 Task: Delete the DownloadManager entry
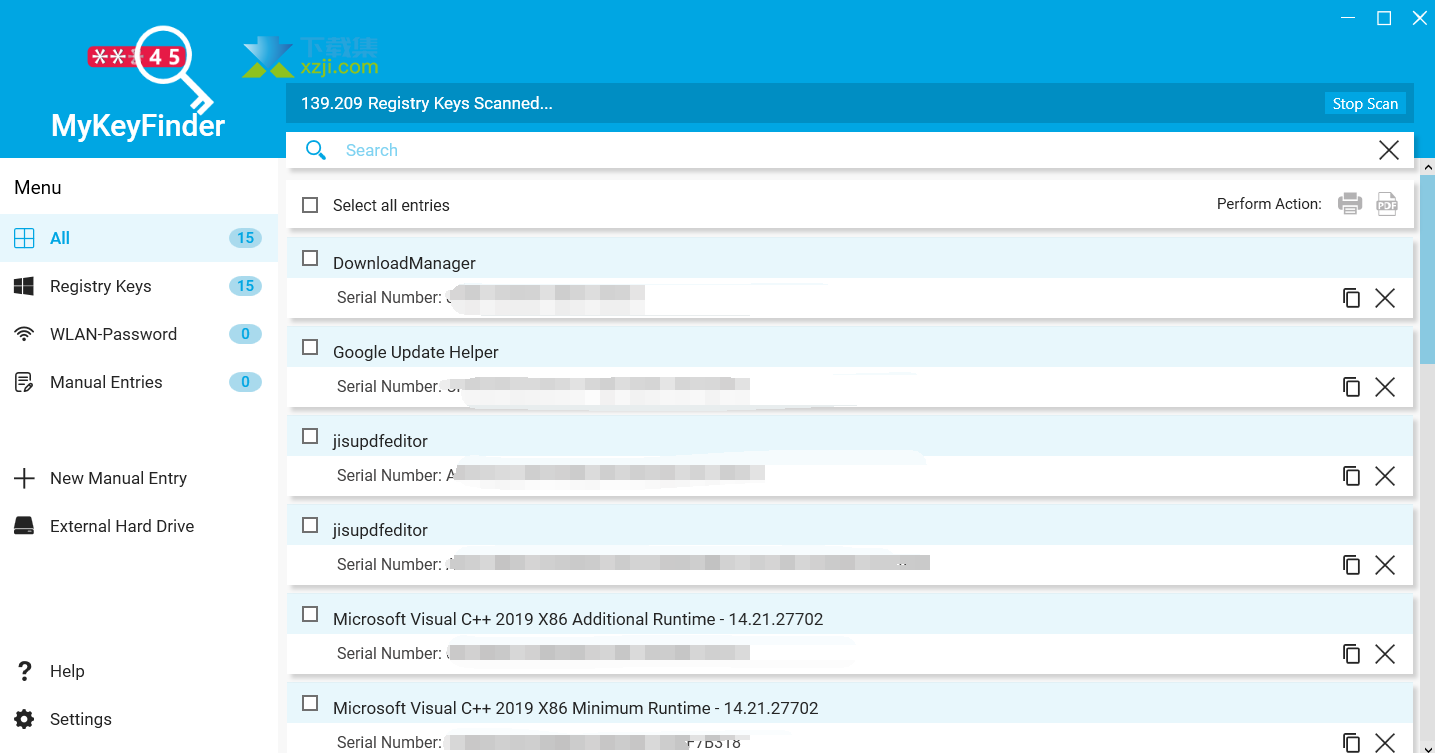pos(1385,298)
